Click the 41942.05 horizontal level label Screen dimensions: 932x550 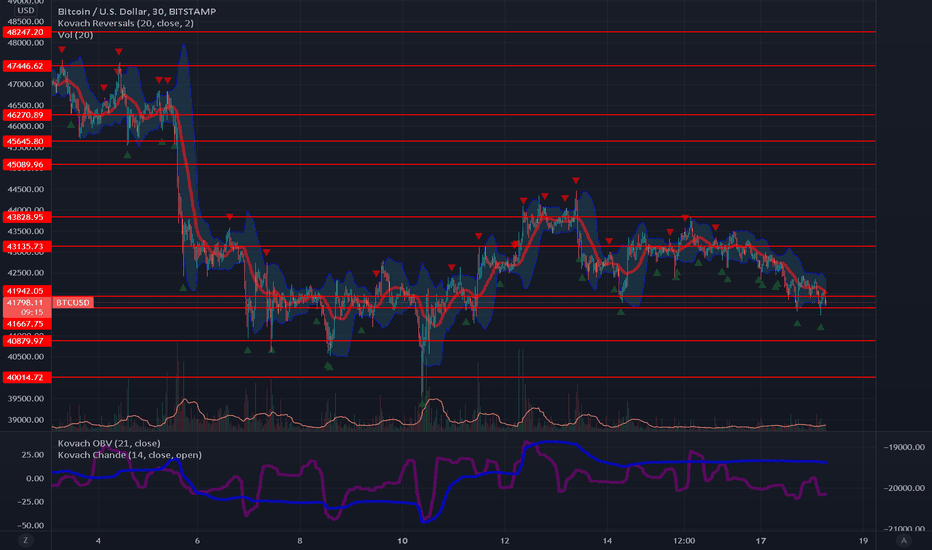(26, 291)
